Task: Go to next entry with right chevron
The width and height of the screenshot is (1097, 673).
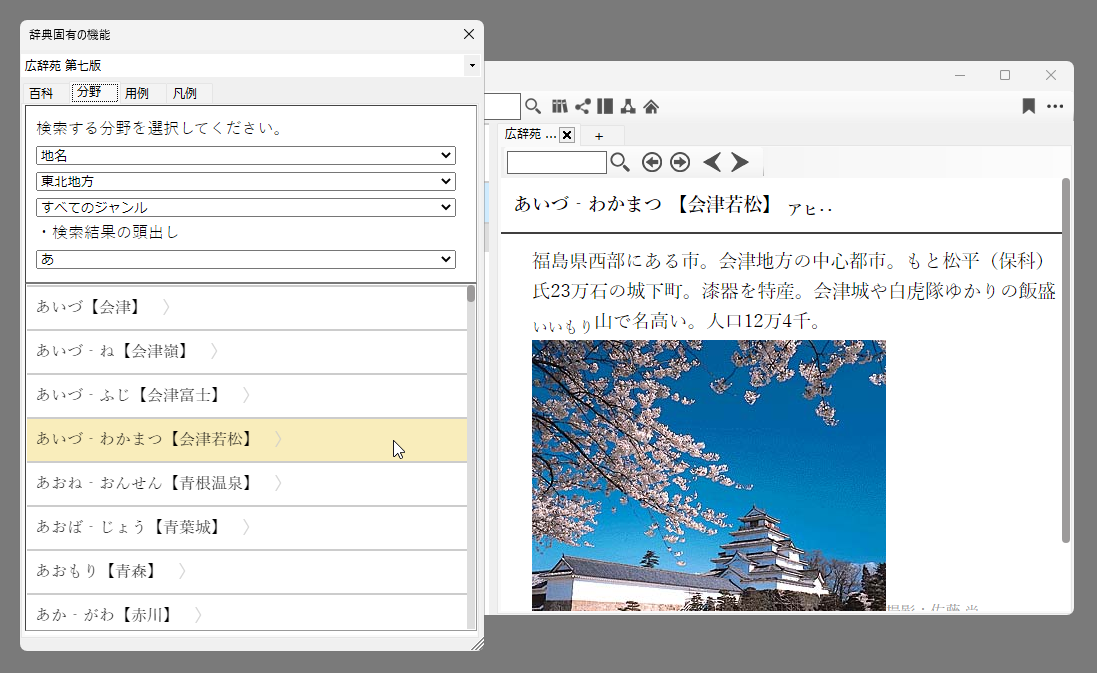Action: click(x=739, y=162)
